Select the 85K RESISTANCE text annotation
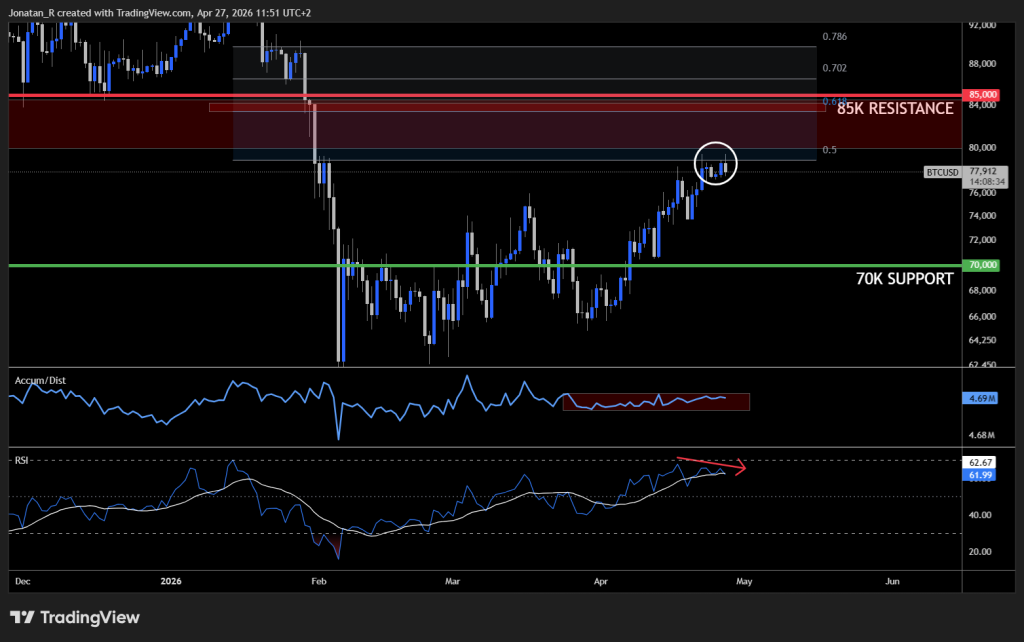The width and height of the screenshot is (1024, 642). coord(895,108)
